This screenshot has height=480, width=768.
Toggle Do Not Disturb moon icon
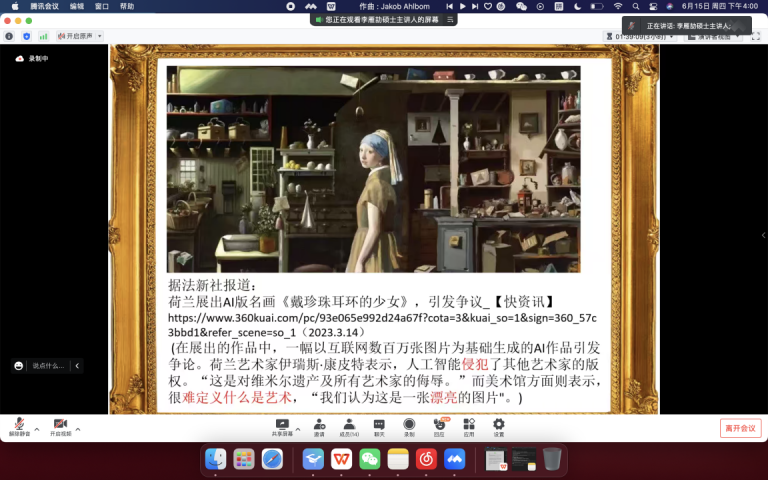[577, 6]
